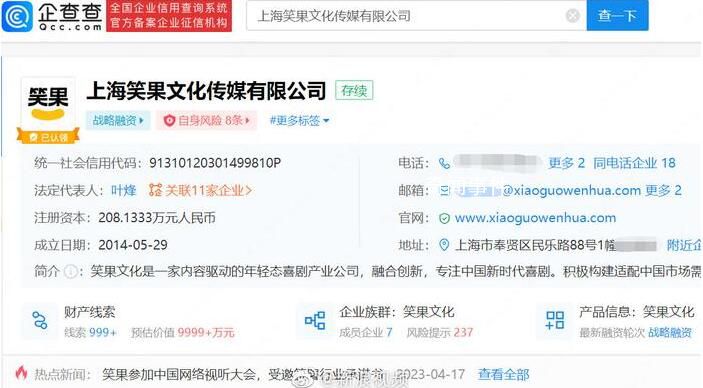Image resolution: width=703 pixels, height=388 pixels.
Task: Open www.xiaoguowenhua.com website link
Action: tap(535, 218)
